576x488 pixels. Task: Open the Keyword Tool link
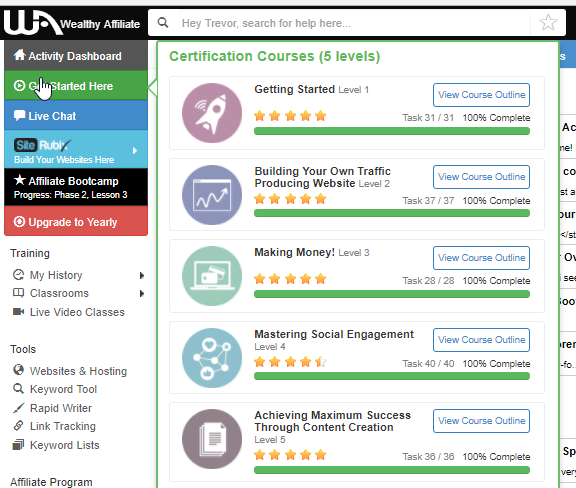click(63, 389)
